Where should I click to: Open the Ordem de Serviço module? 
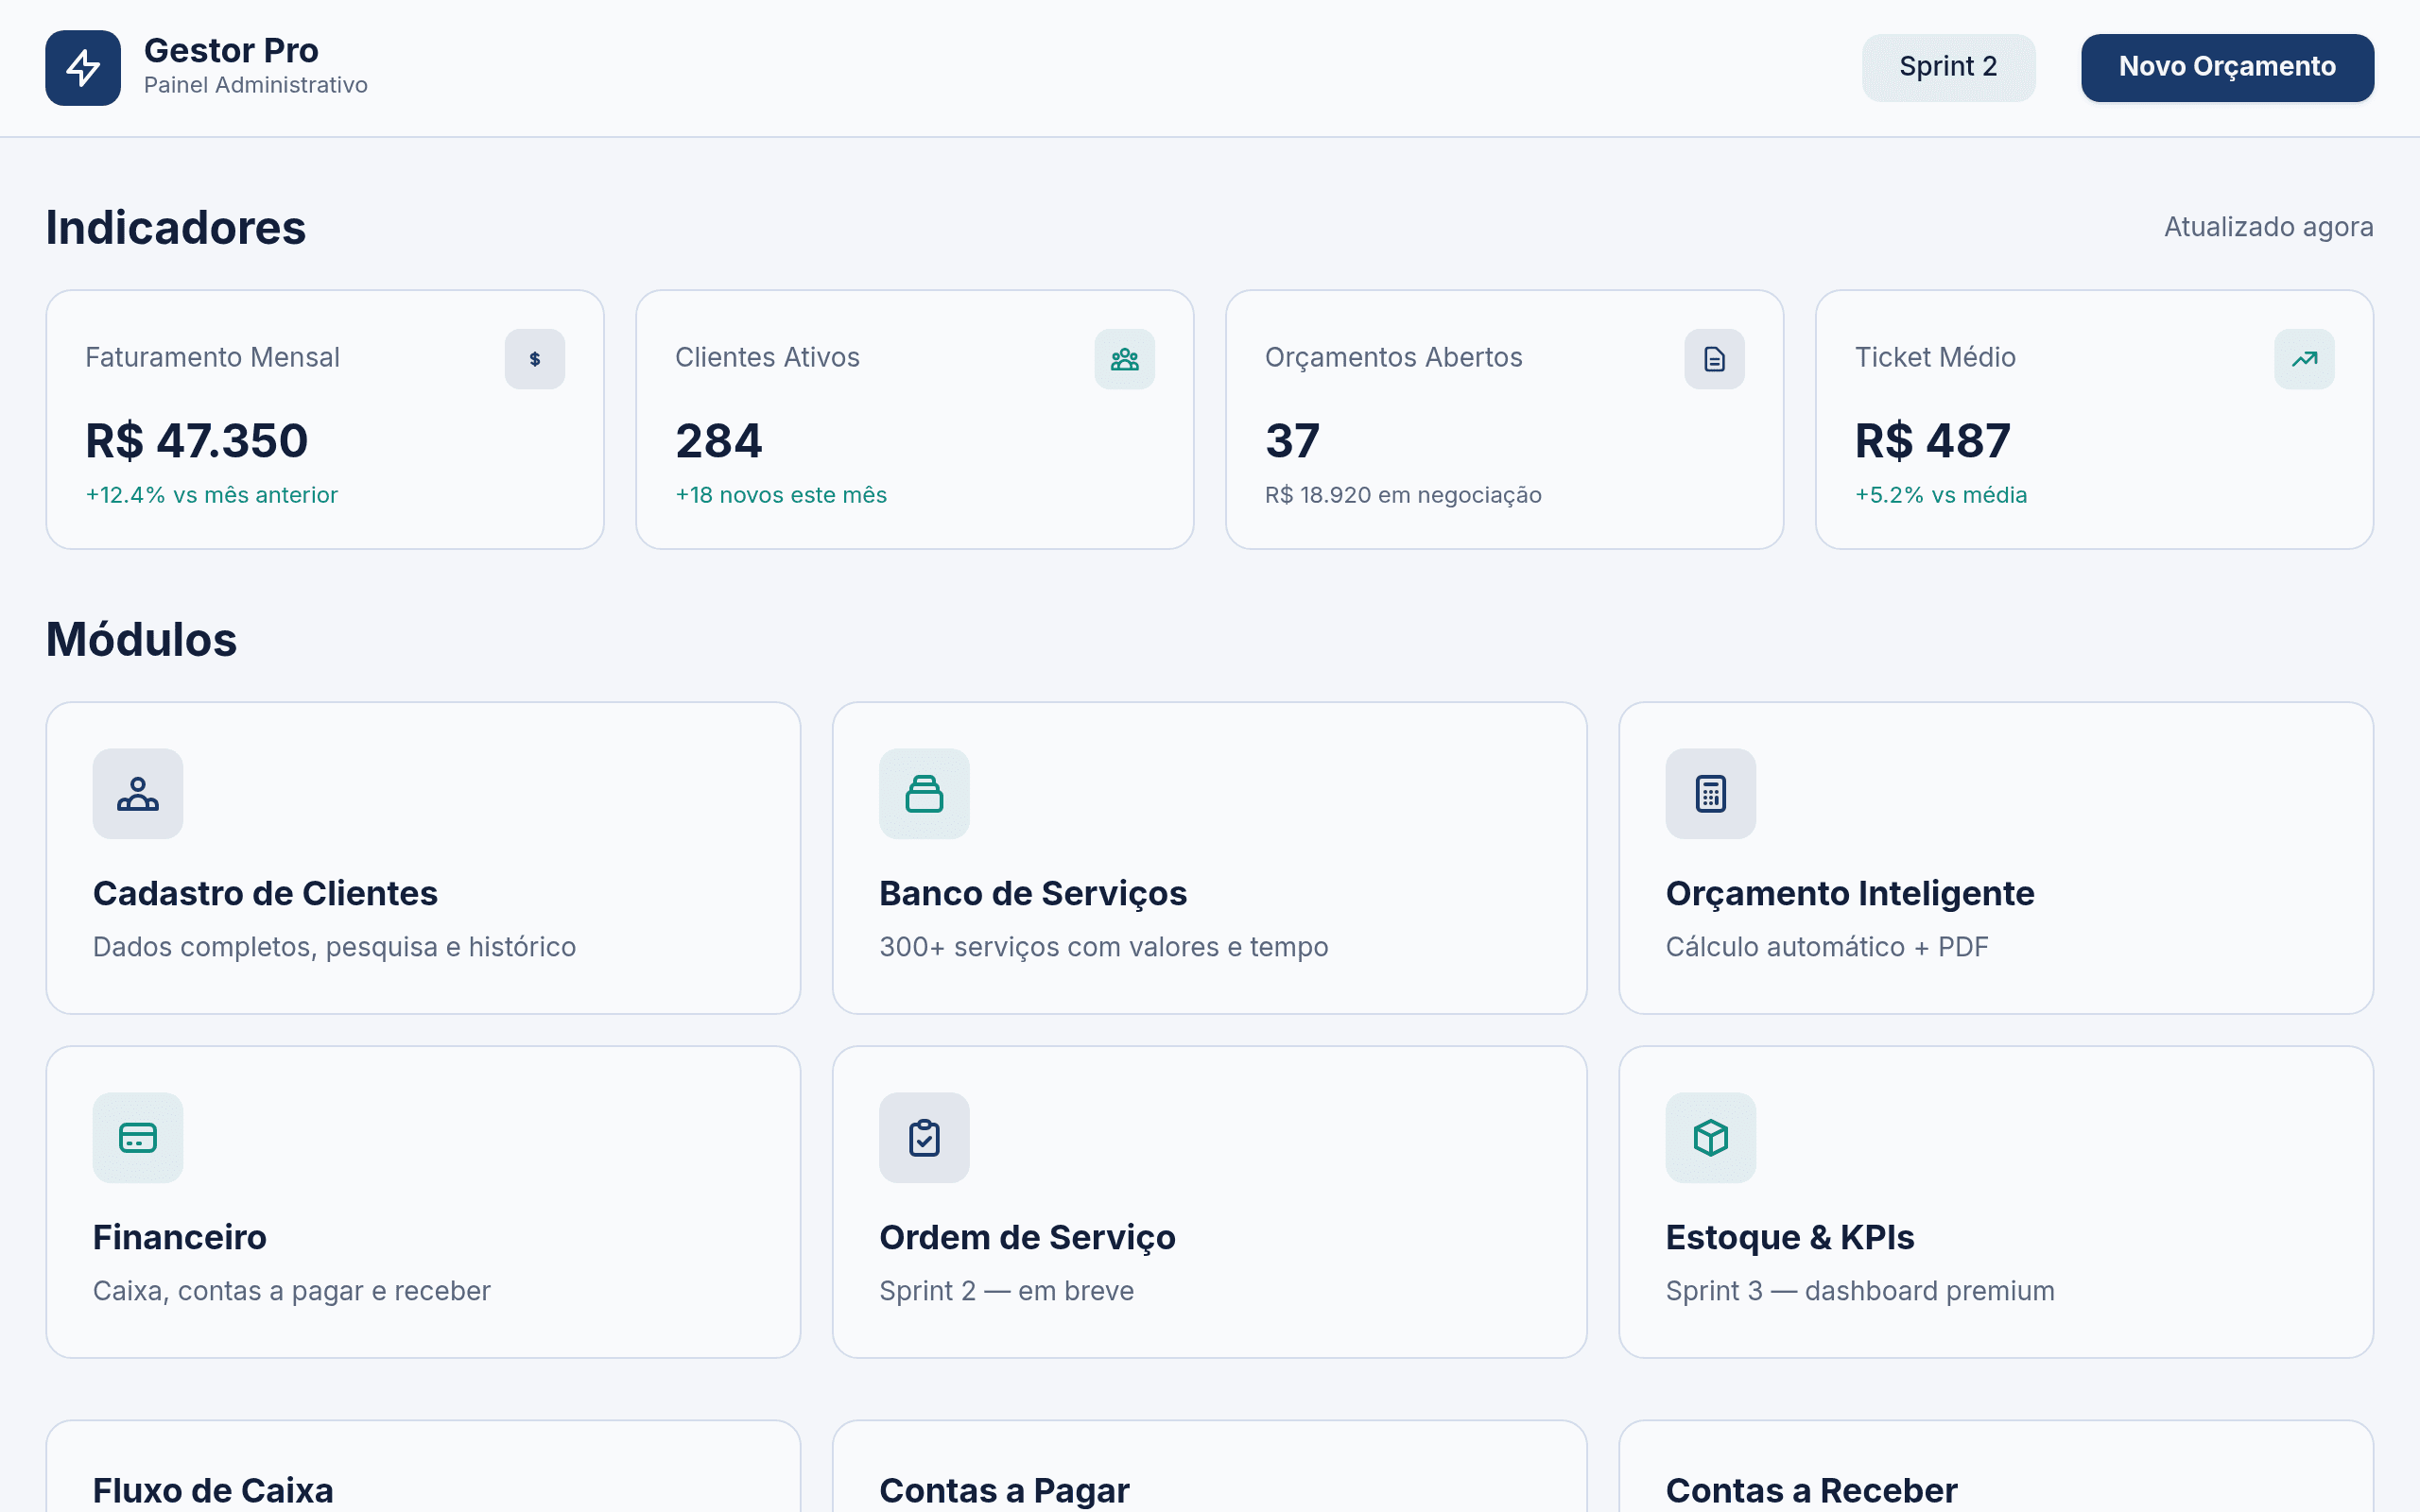(1209, 1202)
